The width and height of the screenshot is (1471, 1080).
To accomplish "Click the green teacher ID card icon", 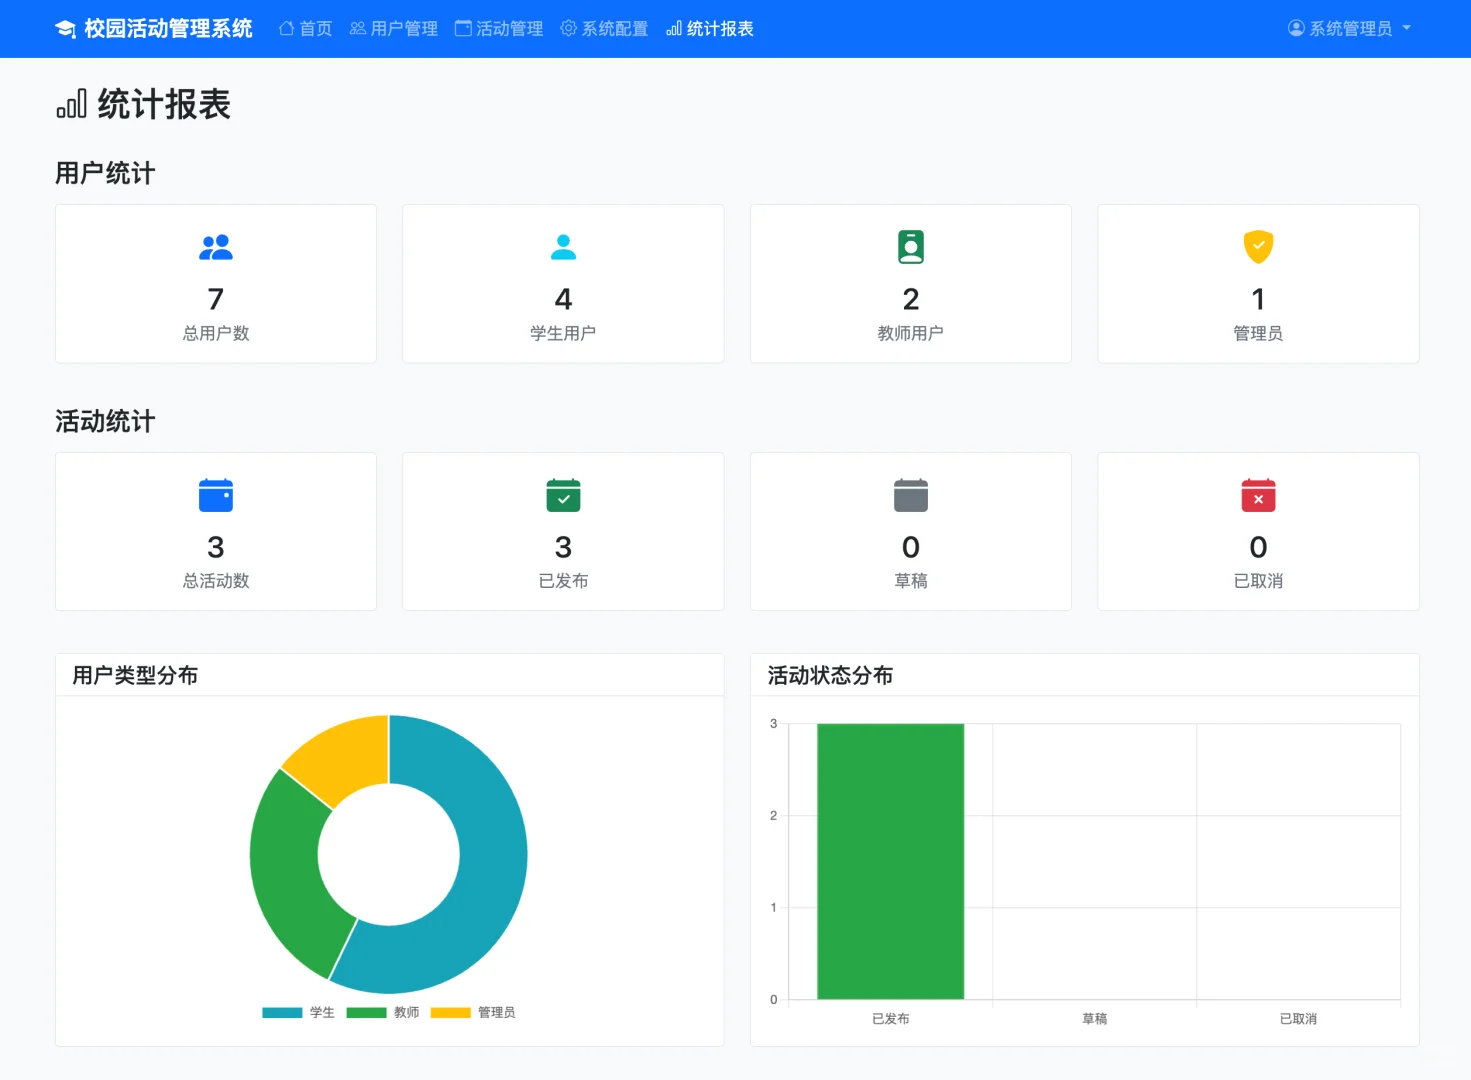I will [910, 247].
